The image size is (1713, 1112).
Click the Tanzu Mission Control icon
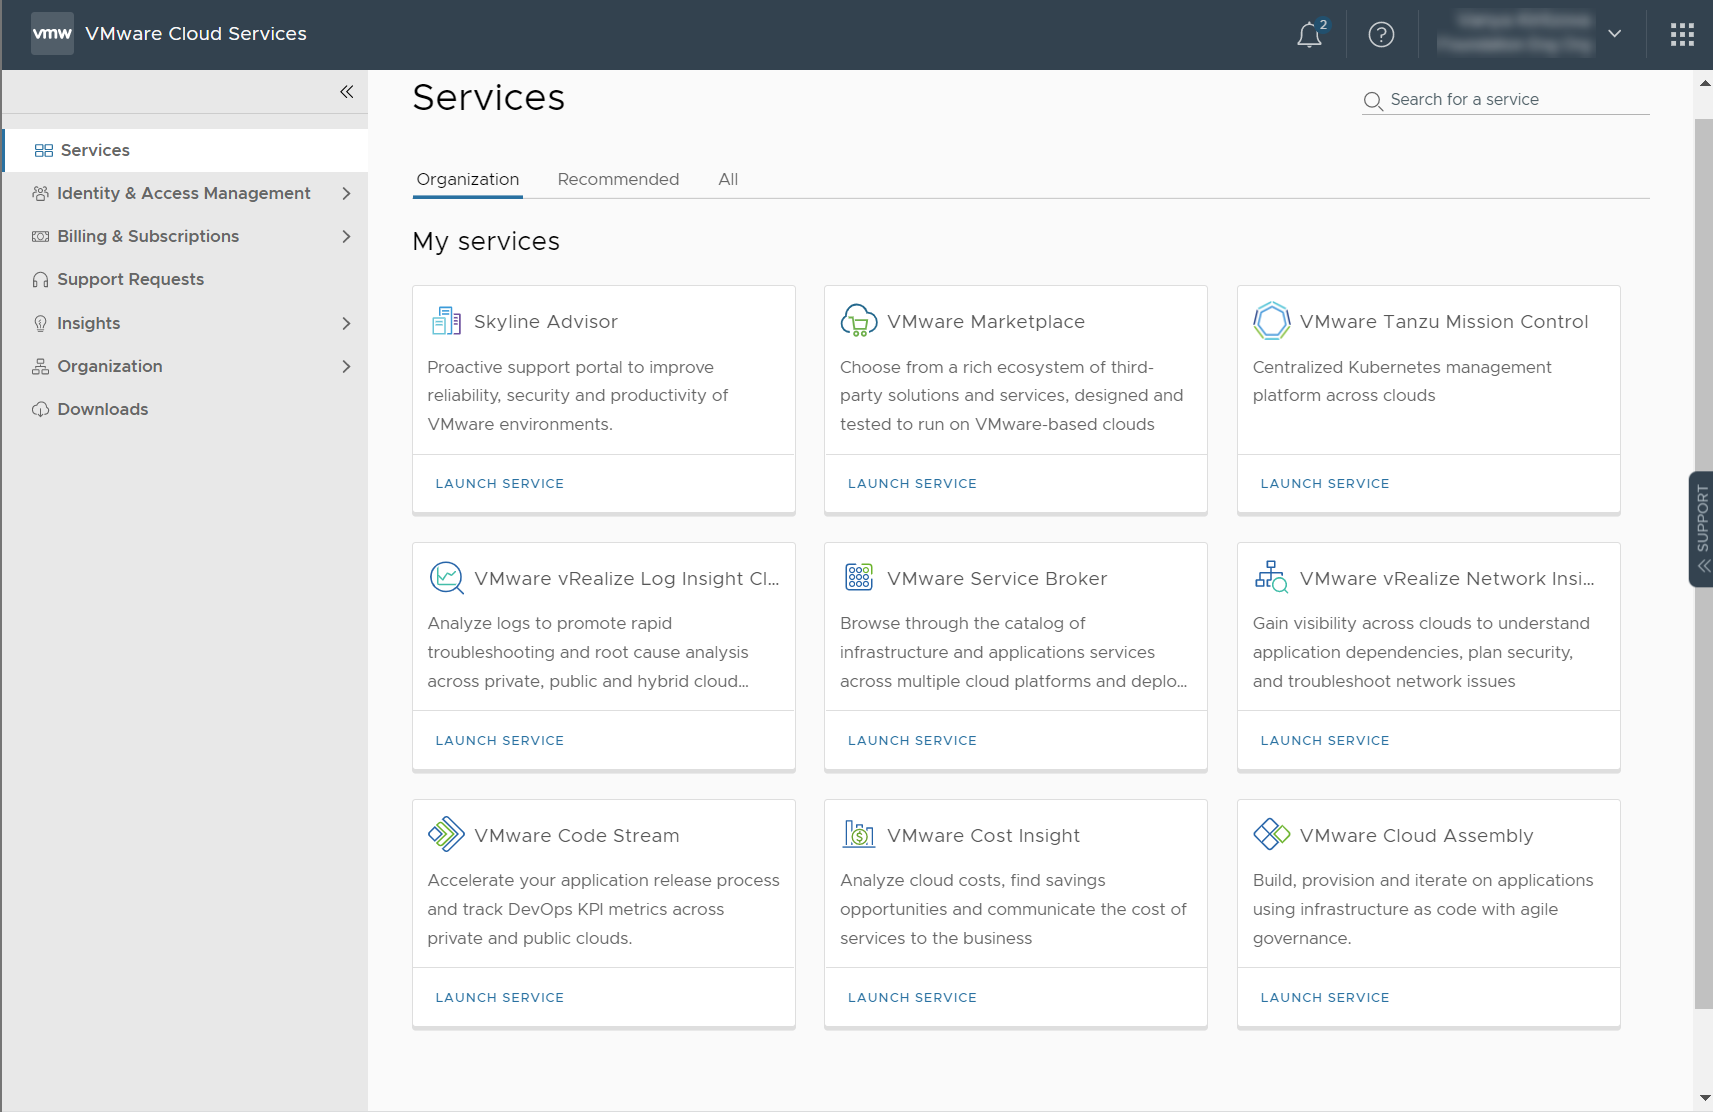pos(1271,321)
